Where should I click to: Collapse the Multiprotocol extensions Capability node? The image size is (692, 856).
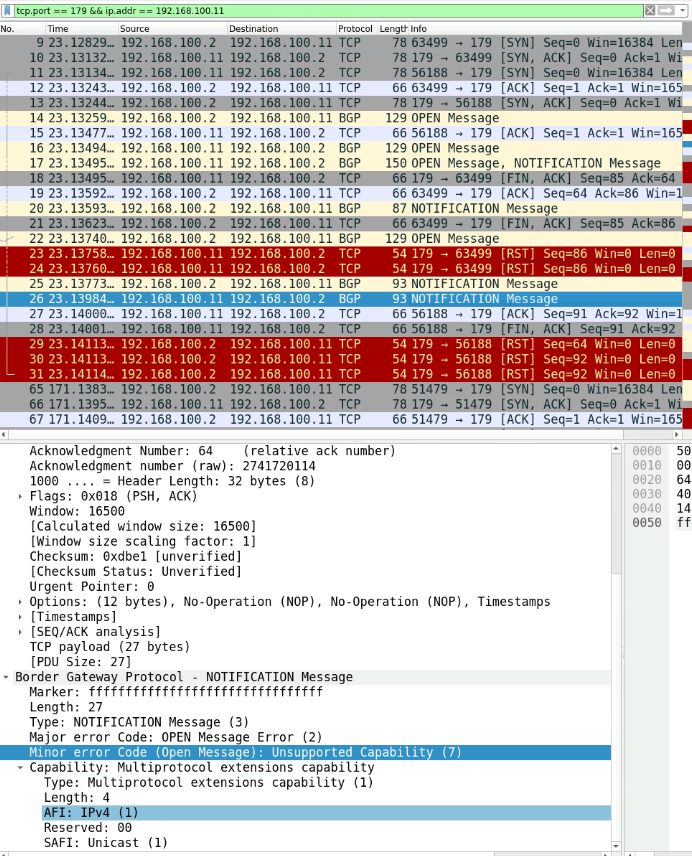point(20,768)
